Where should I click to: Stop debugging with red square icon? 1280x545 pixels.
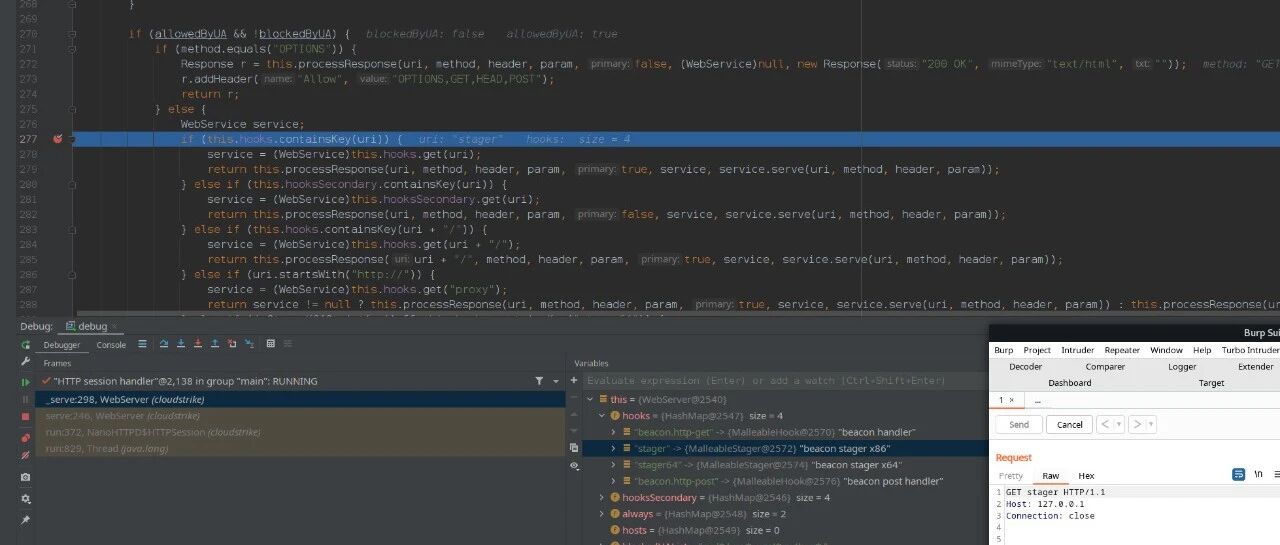(25, 417)
